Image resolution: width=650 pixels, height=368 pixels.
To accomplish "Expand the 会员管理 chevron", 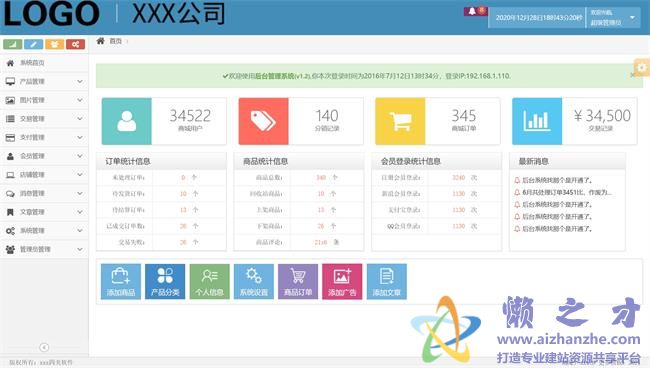I will [80, 156].
